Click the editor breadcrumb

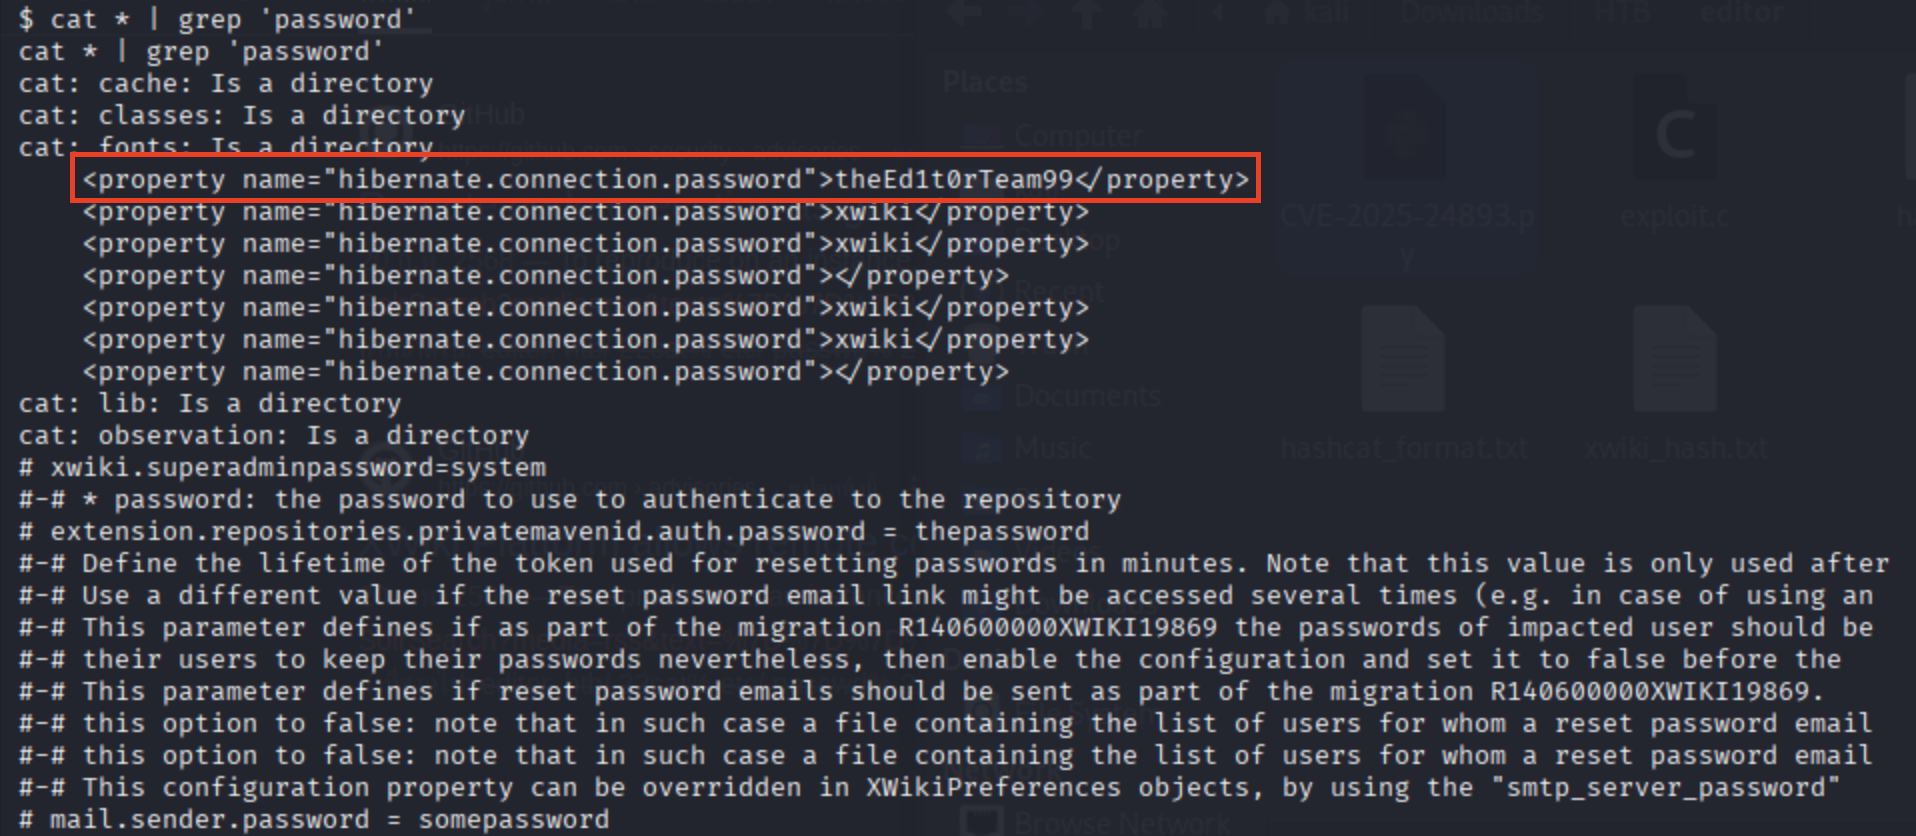[1740, 14]
